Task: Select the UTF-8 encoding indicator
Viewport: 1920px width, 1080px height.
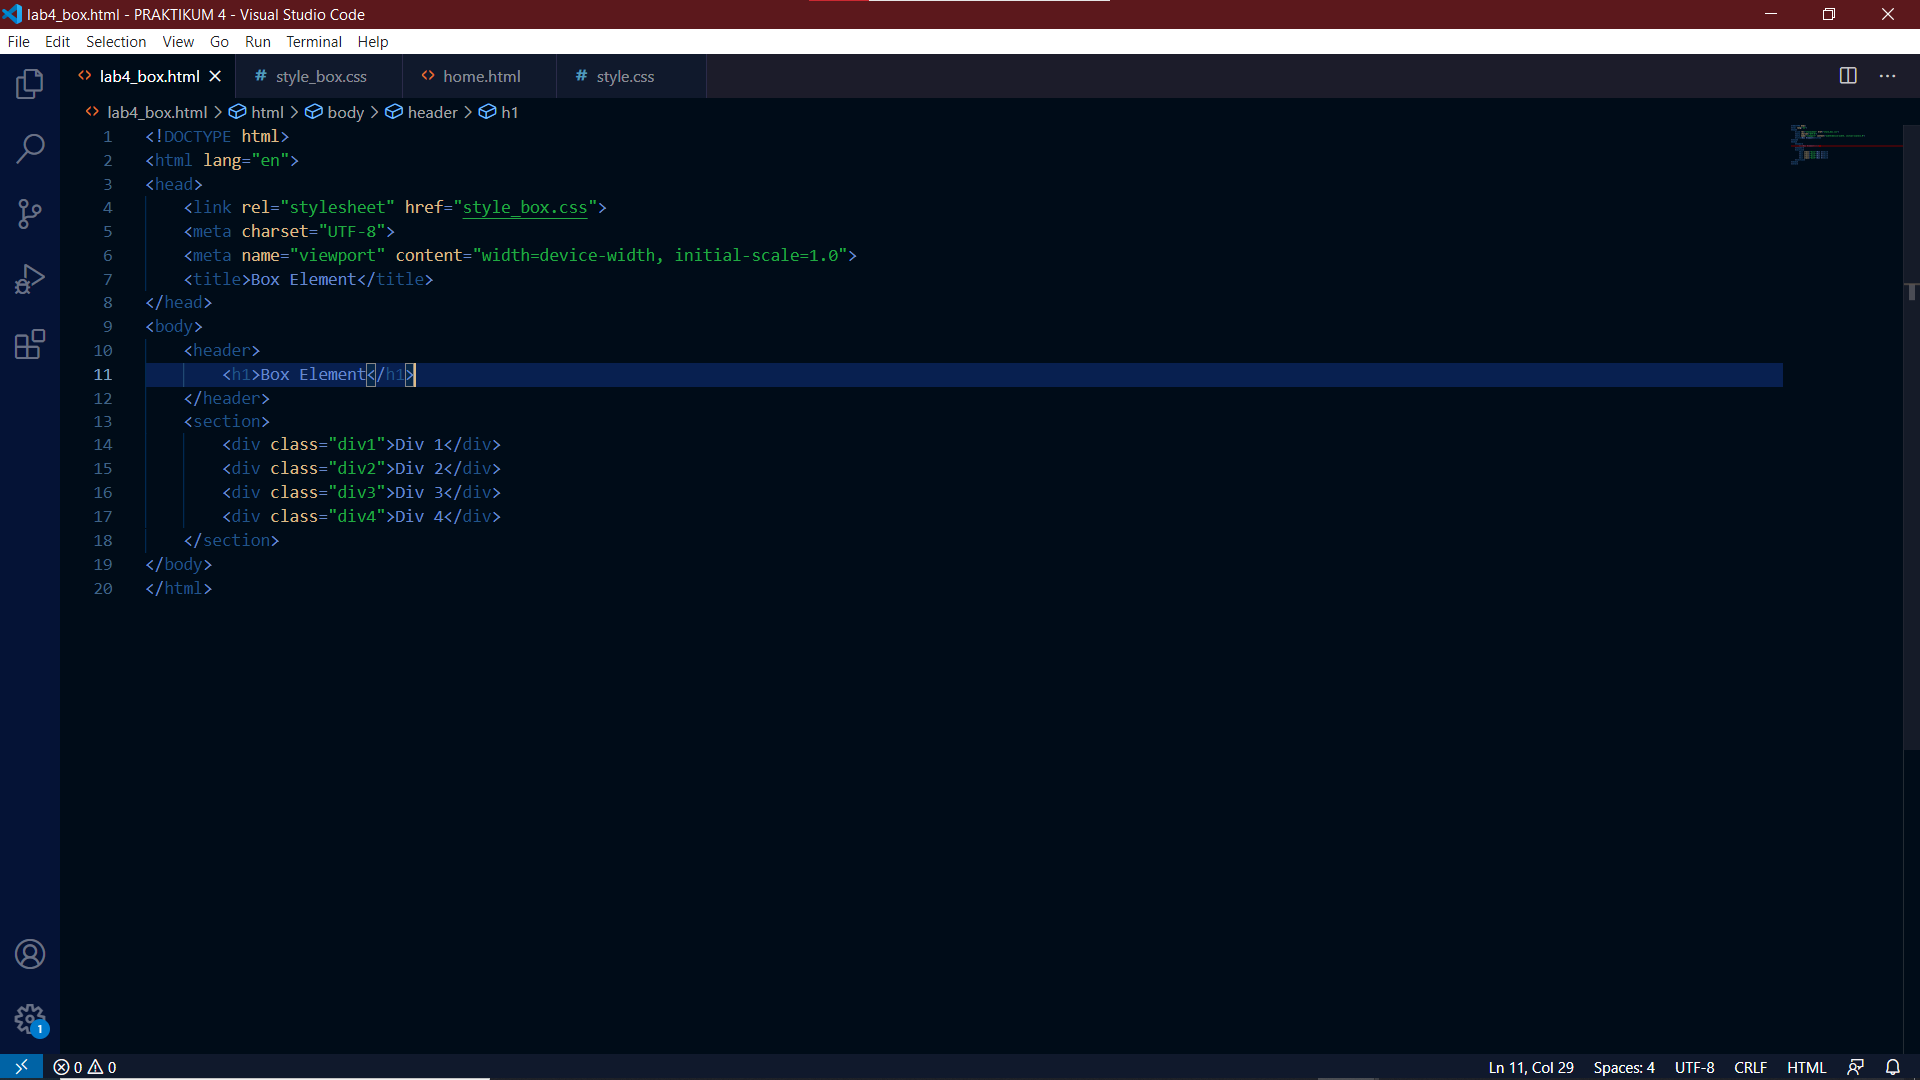Action: click(x=1694, y=1067)
